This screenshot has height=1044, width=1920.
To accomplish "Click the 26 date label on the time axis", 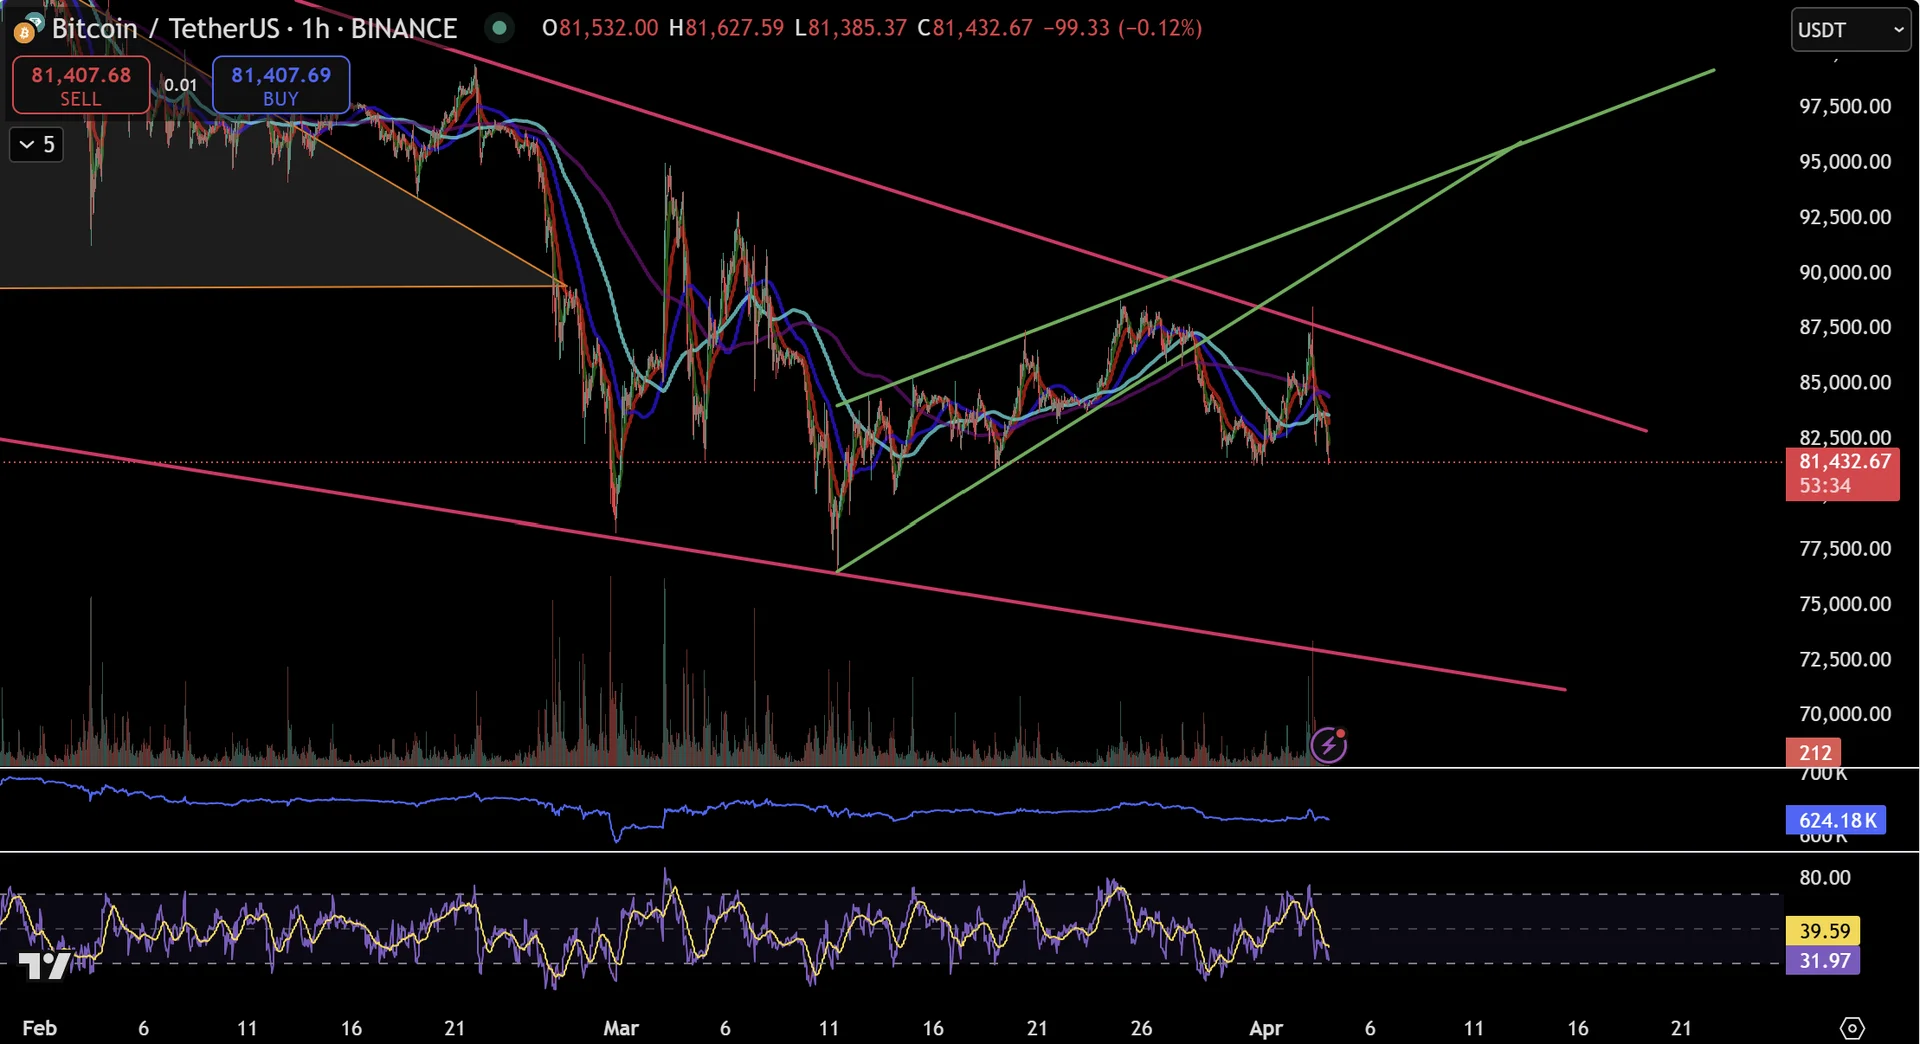I will 1141,1028.
